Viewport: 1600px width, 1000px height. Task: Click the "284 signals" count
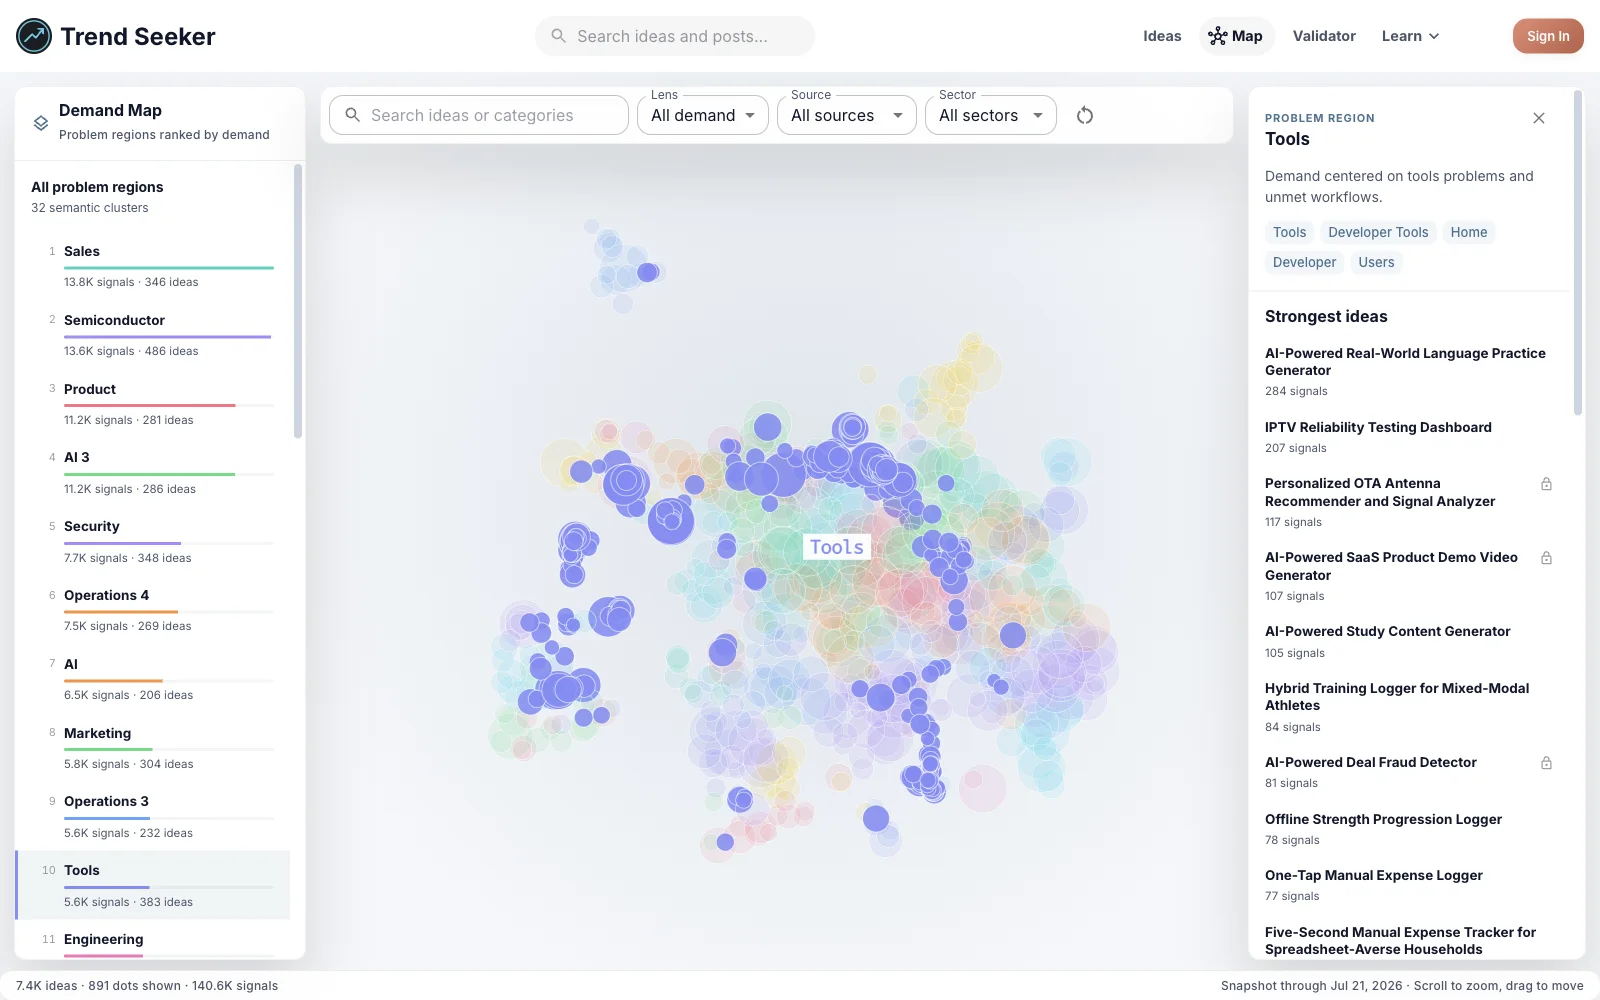click(x=1296, y=391)
